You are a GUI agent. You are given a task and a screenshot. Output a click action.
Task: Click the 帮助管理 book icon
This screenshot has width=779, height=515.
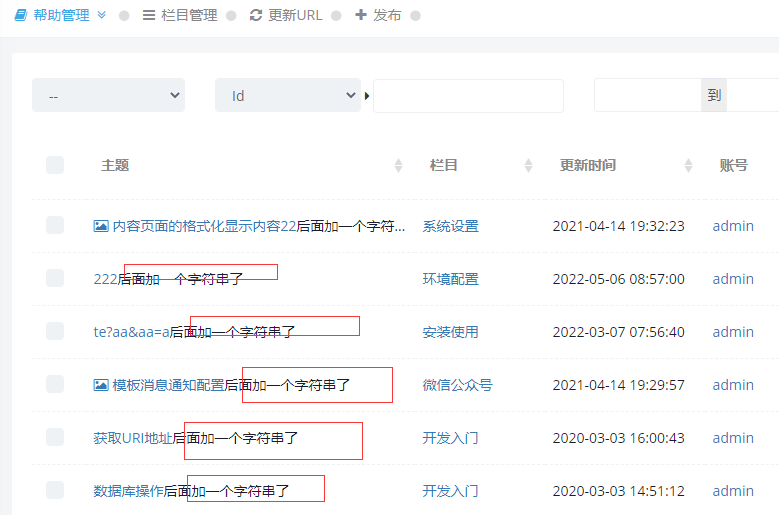pyautogui.click(x=21, y=15)
